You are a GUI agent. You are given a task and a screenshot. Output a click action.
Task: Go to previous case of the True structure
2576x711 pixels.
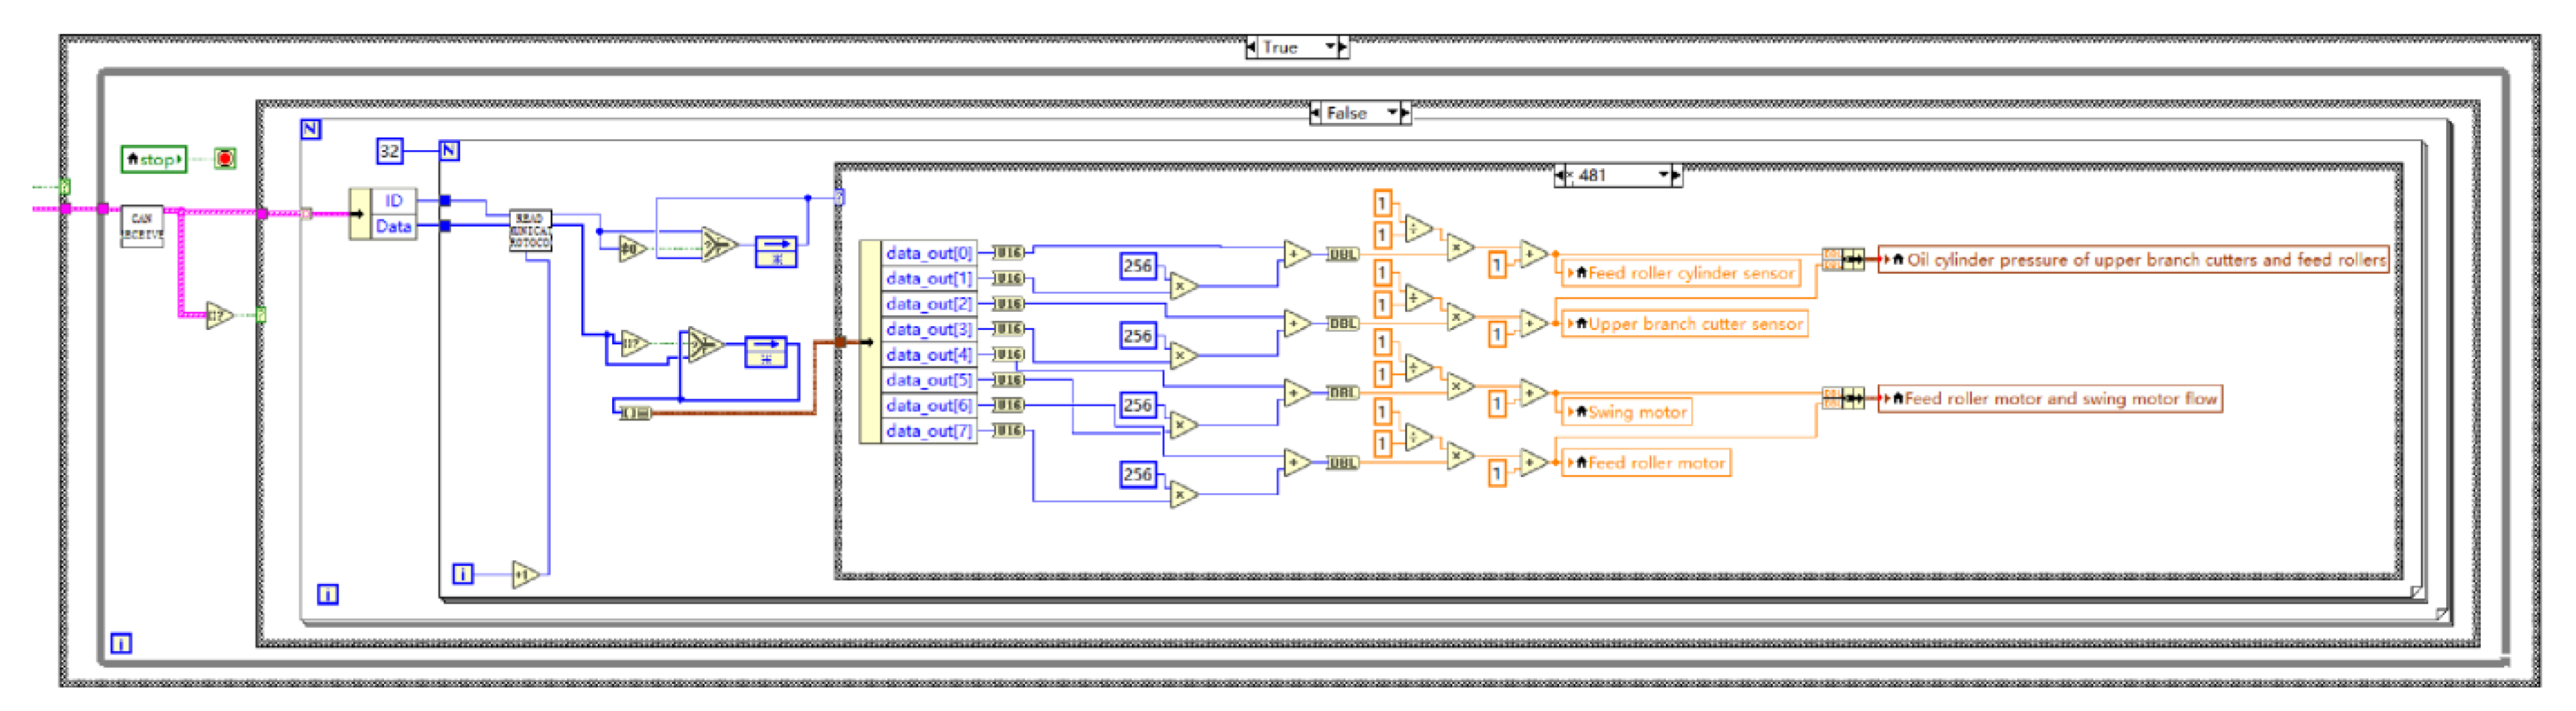[1251, 47]
